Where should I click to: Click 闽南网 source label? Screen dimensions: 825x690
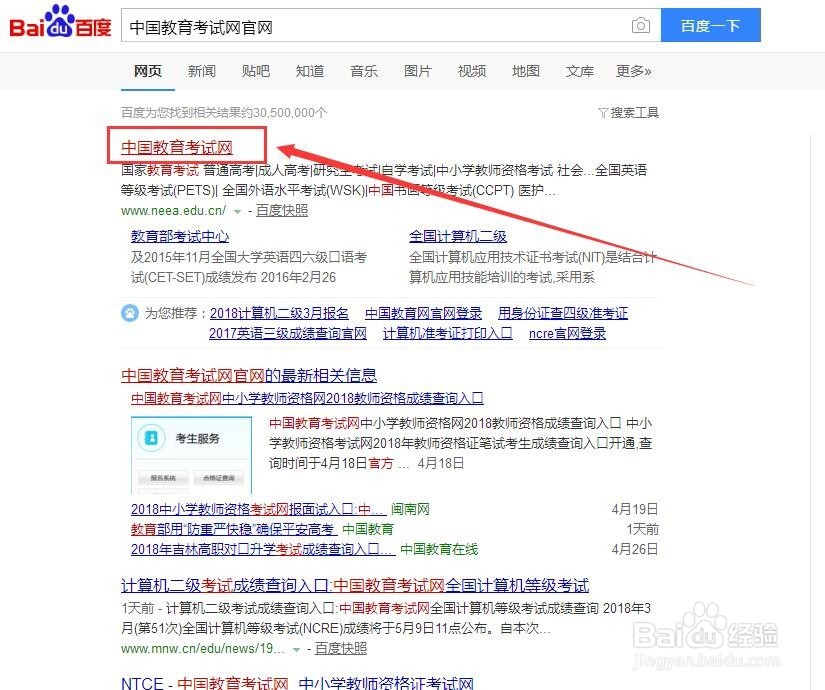(x=410, y=509)
